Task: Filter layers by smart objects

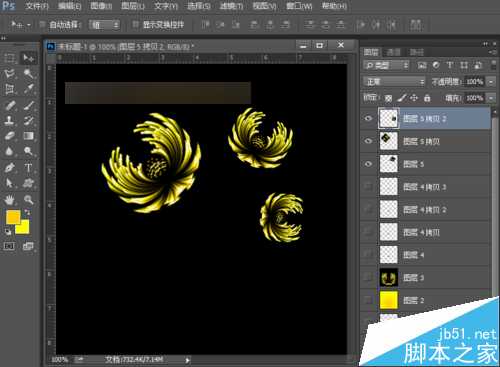Action: coord(478,65)
